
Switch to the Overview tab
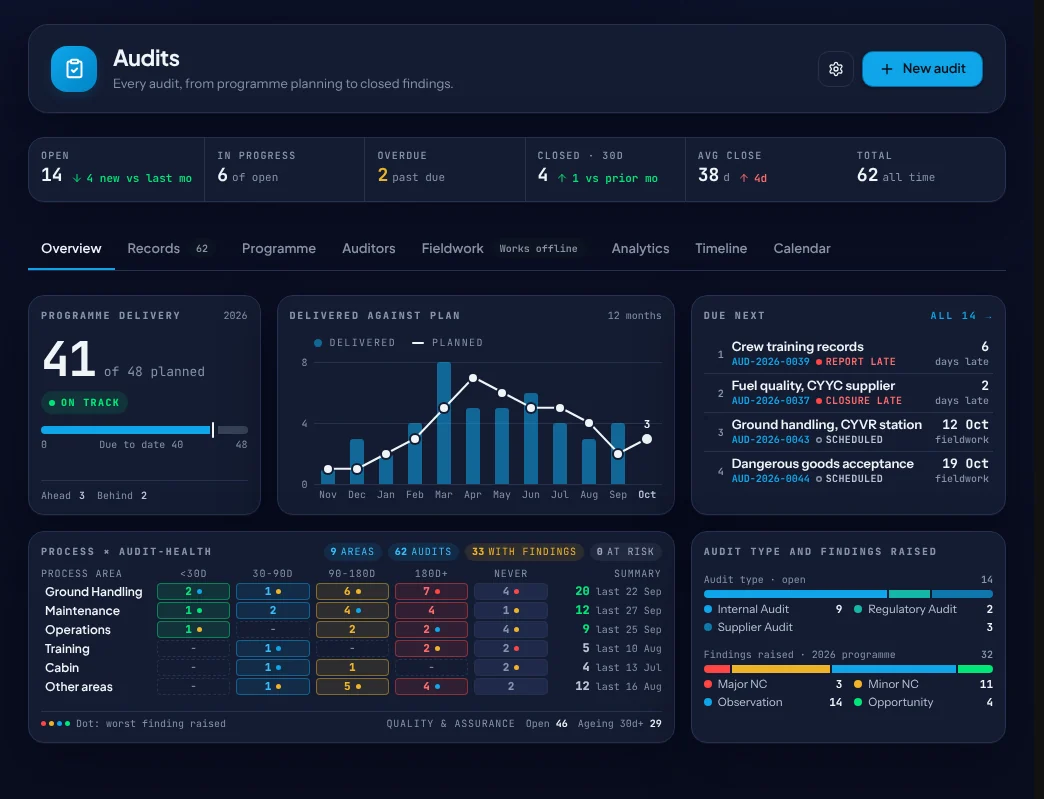71,248
